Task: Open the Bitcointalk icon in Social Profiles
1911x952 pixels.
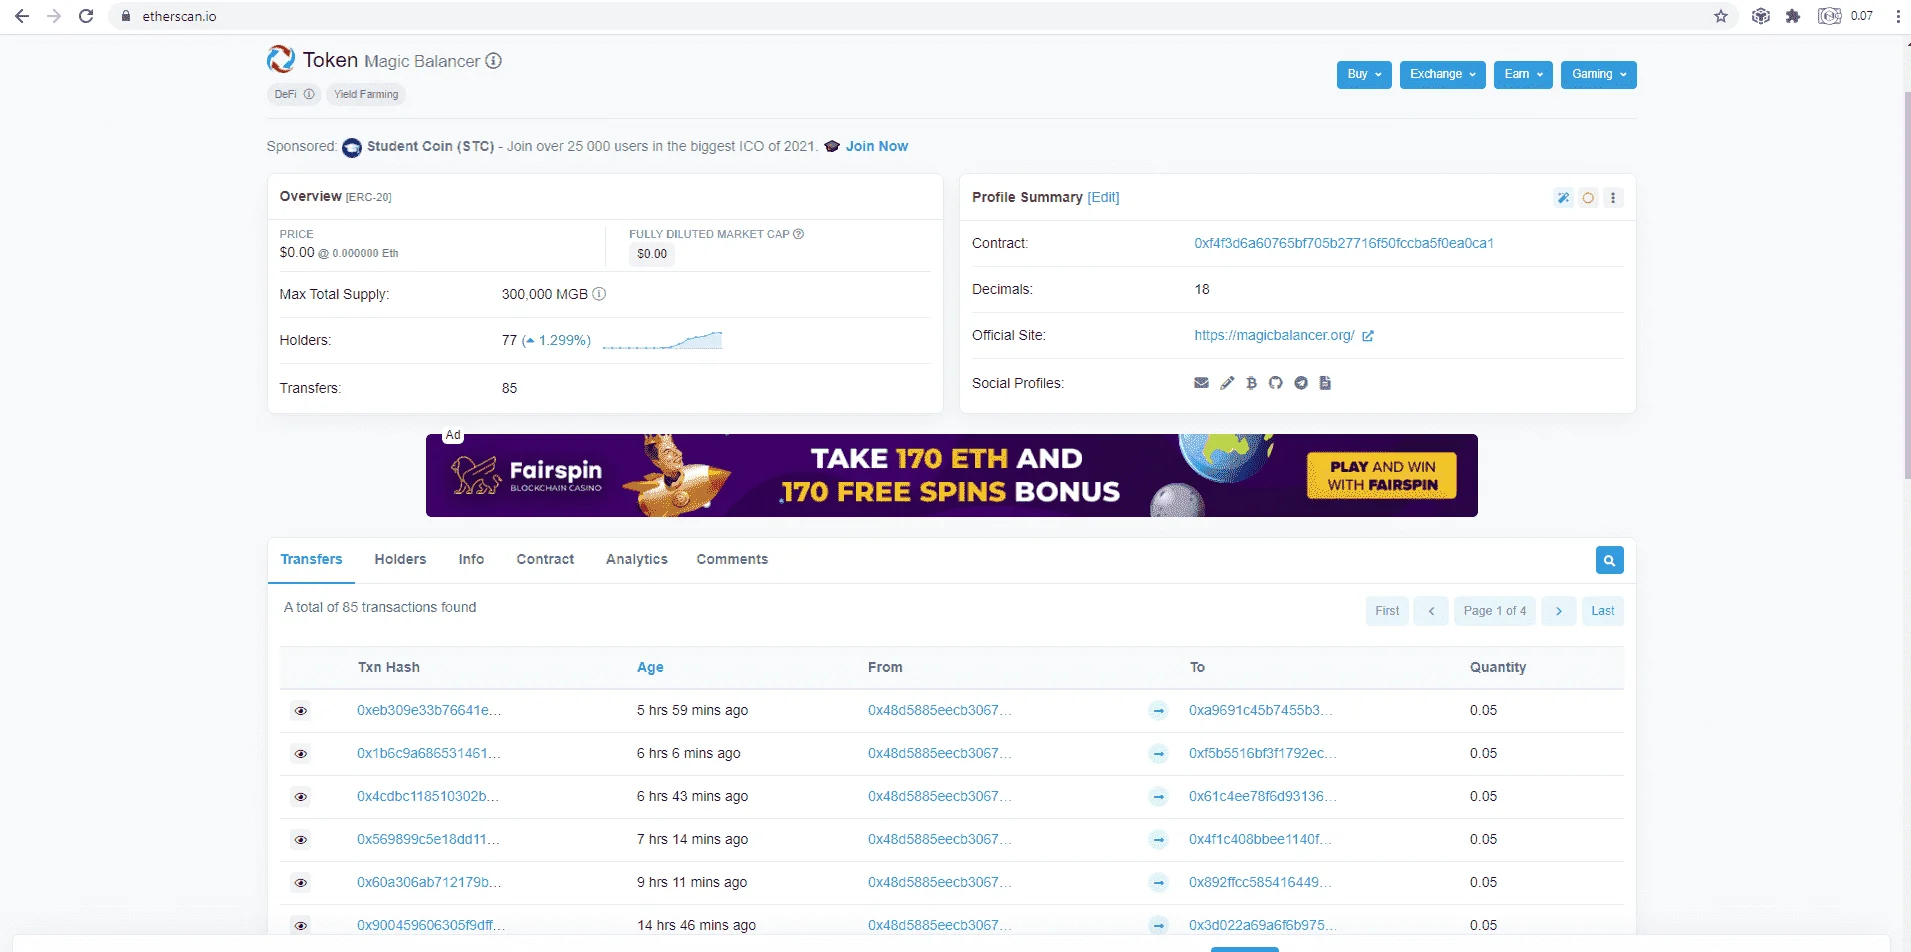Action: click(1251, 383)
